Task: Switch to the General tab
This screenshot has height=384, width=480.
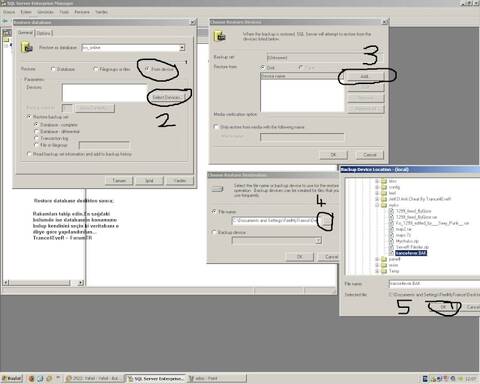Action: pos(25,32)
